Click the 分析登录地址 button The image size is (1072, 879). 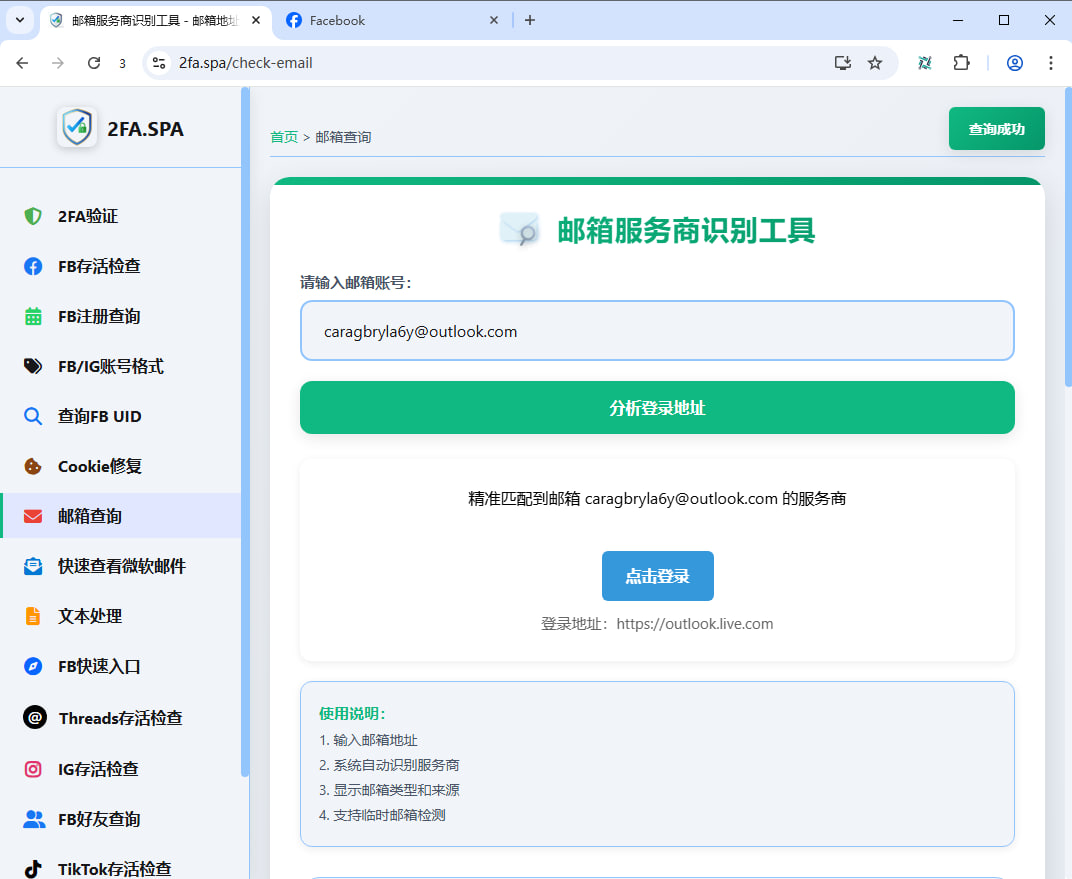tap(657, 407)
